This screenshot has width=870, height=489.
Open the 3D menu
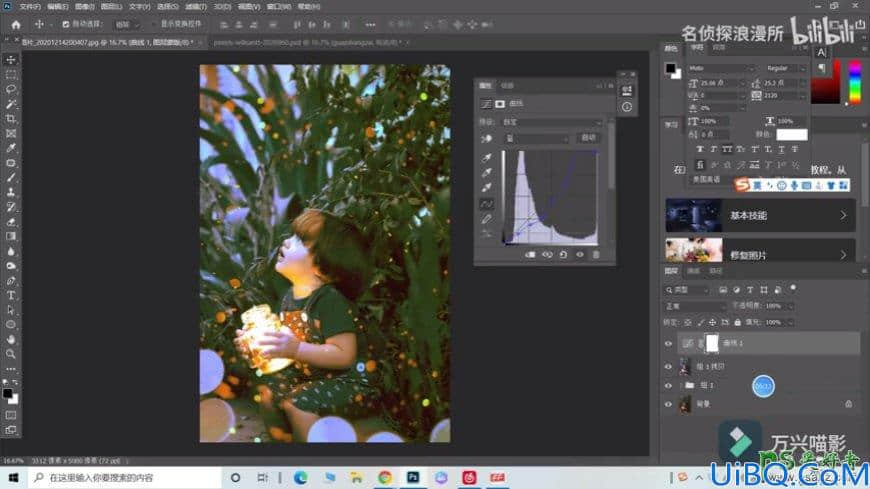tap(222, 7)
